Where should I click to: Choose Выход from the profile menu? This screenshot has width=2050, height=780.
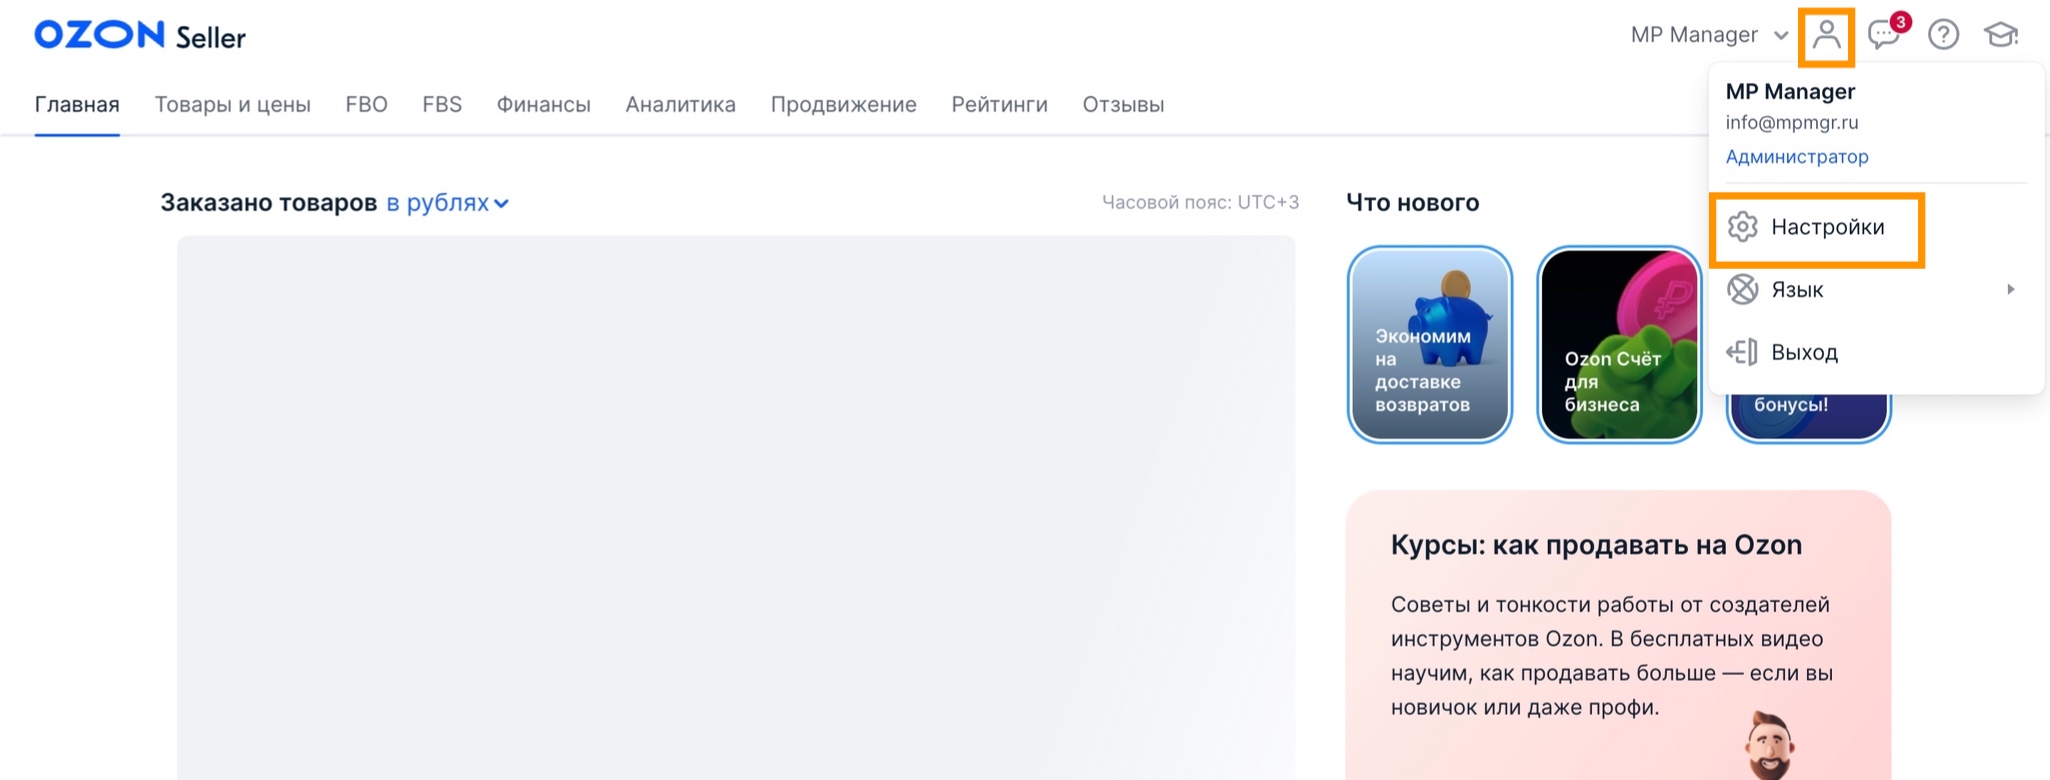pyautogui.click(x=1804, y=352)
